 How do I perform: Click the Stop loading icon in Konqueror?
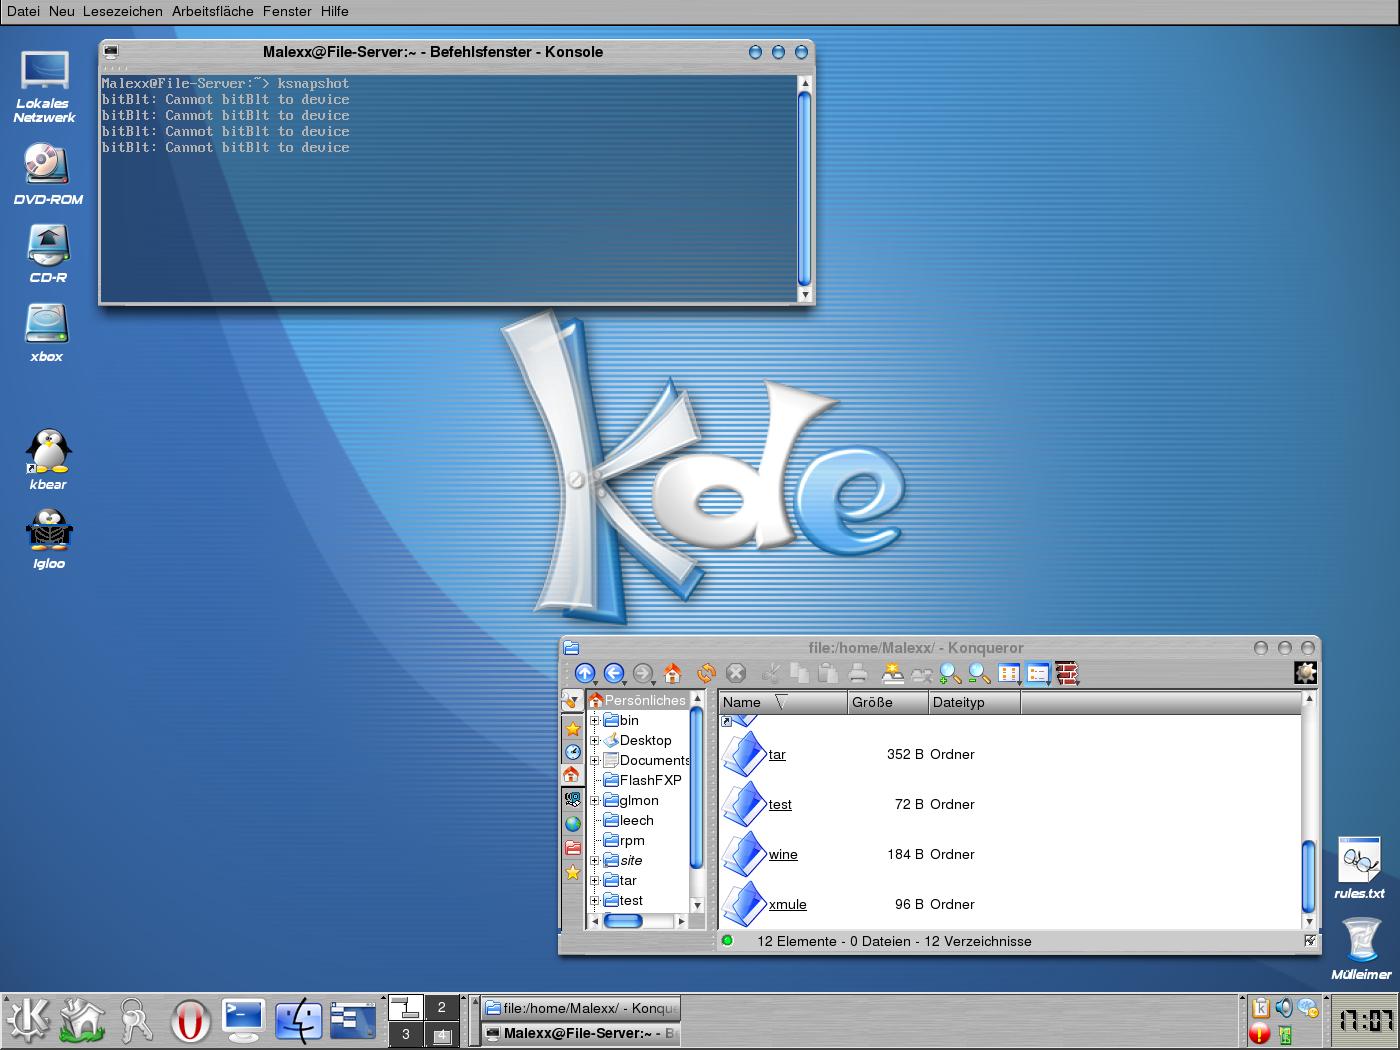click(x=736, y=674)
